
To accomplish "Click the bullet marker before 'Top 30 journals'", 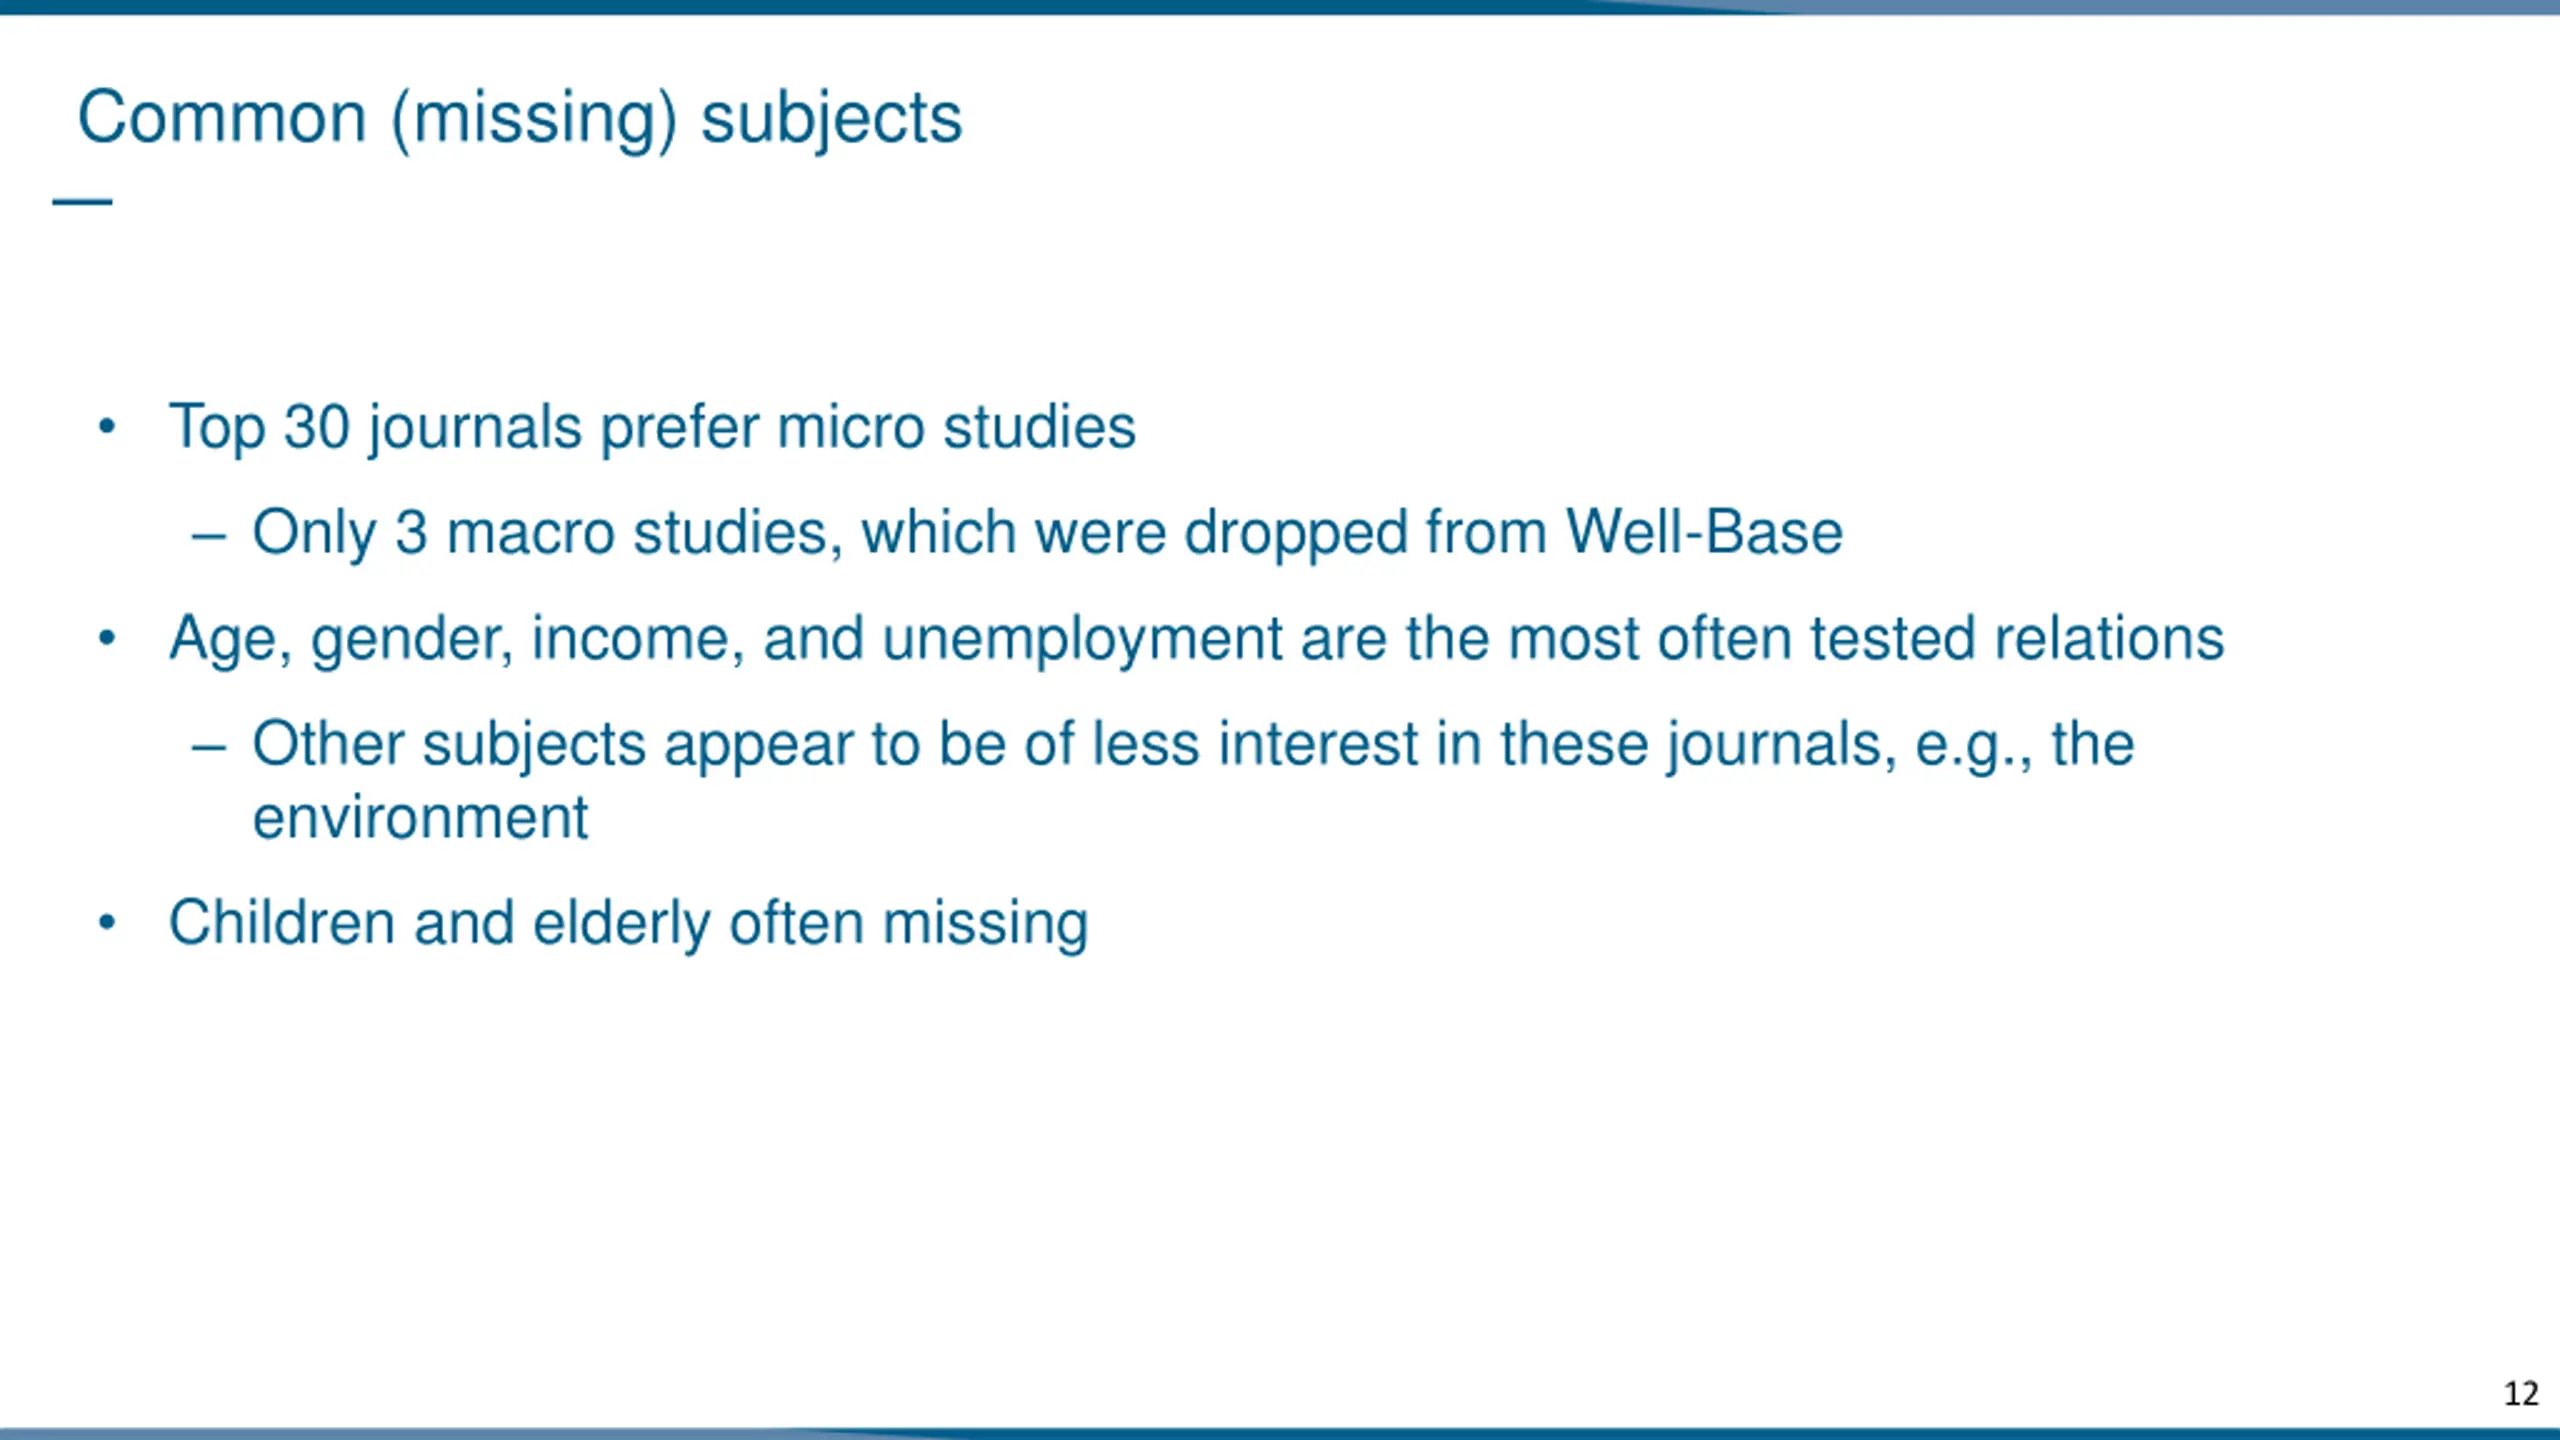I will tap(108, 427).
